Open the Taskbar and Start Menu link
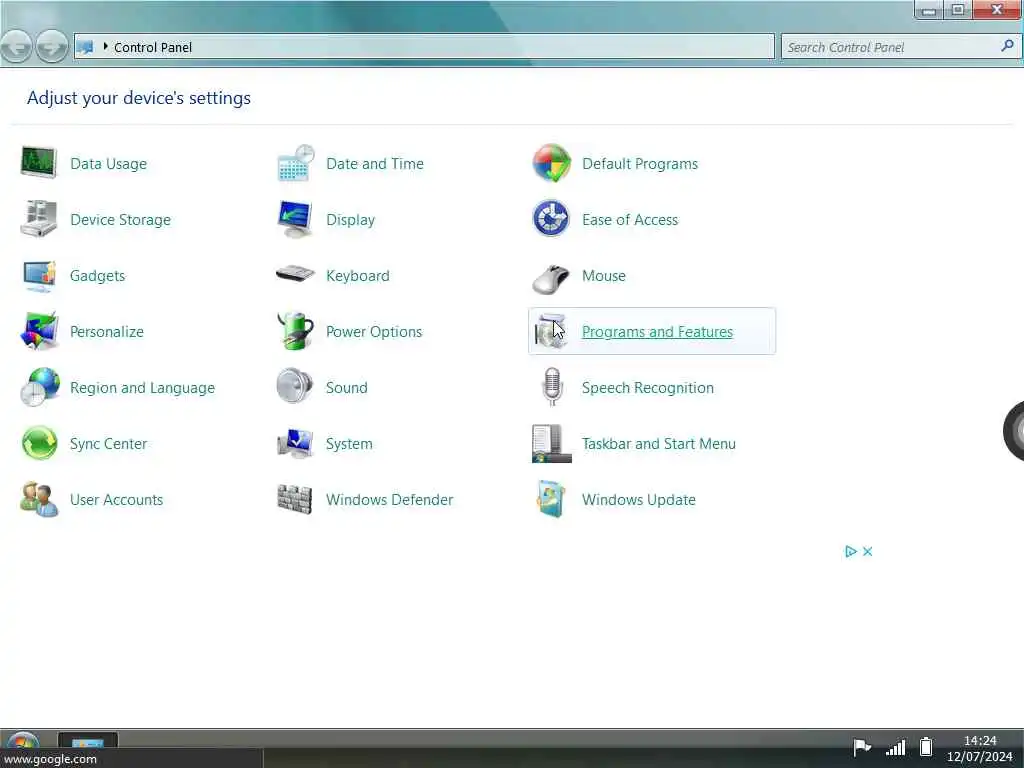This screenshot has height=768, width=1024. (x=659, y=444)
